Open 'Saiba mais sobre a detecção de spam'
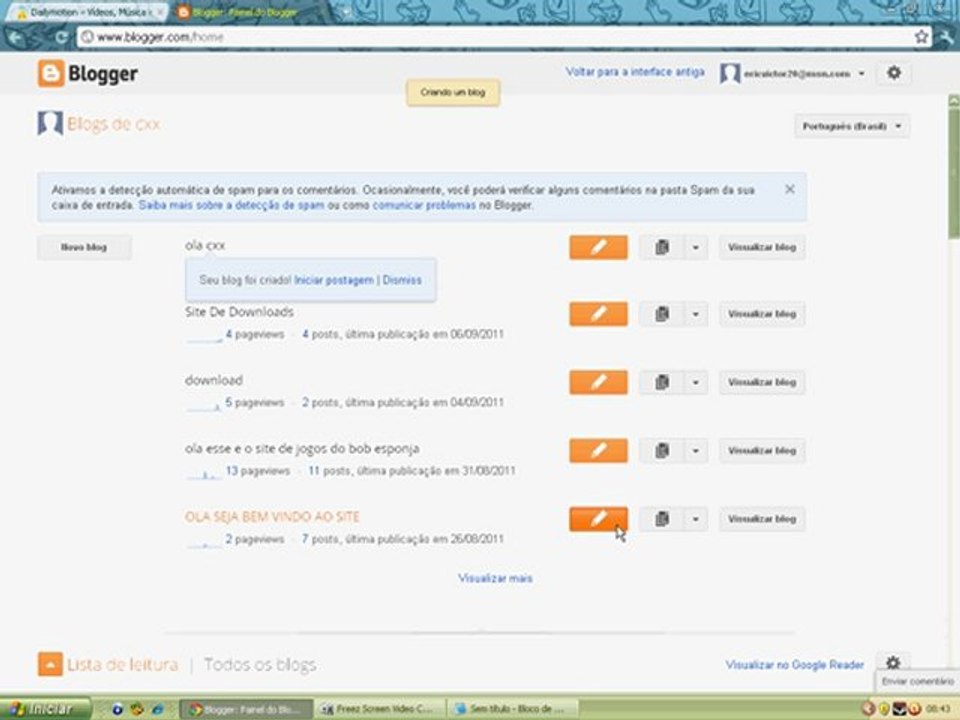 click(x=231, y=205)
